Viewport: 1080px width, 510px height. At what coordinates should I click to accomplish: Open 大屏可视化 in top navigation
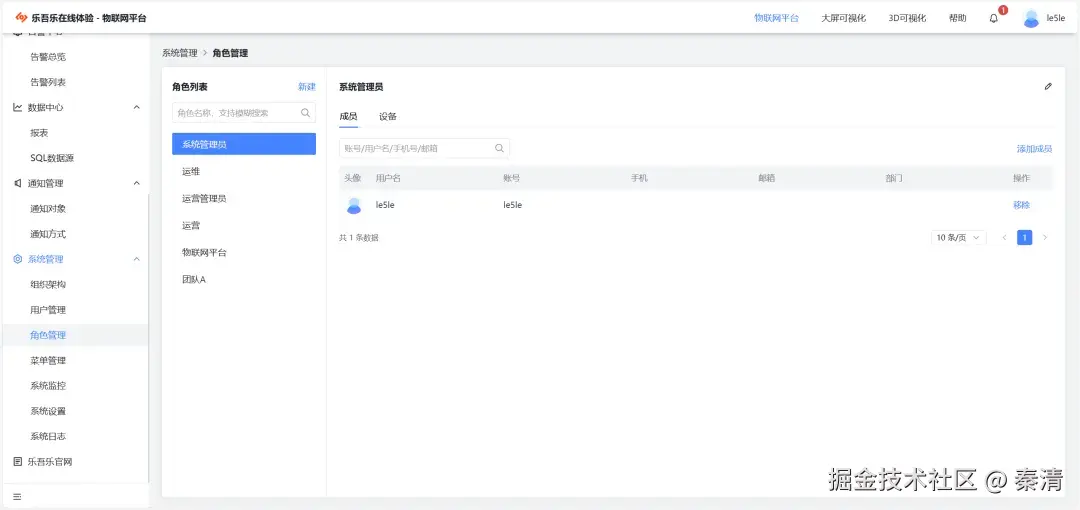click(844, 19)
